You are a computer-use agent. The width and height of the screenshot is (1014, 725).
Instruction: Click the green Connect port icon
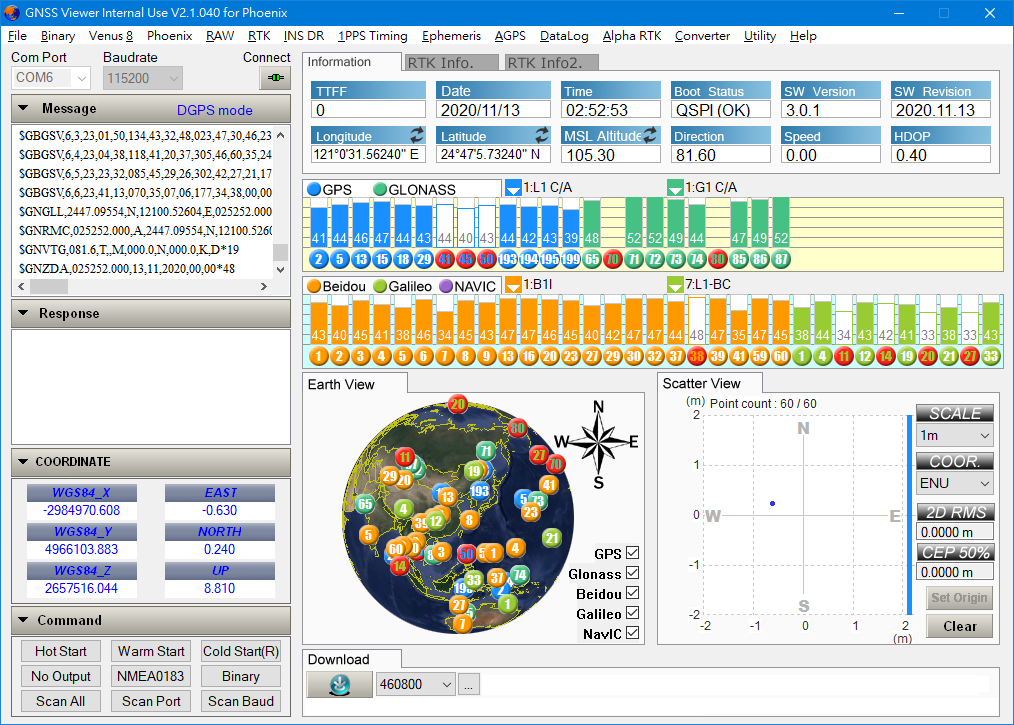point(275,78)
